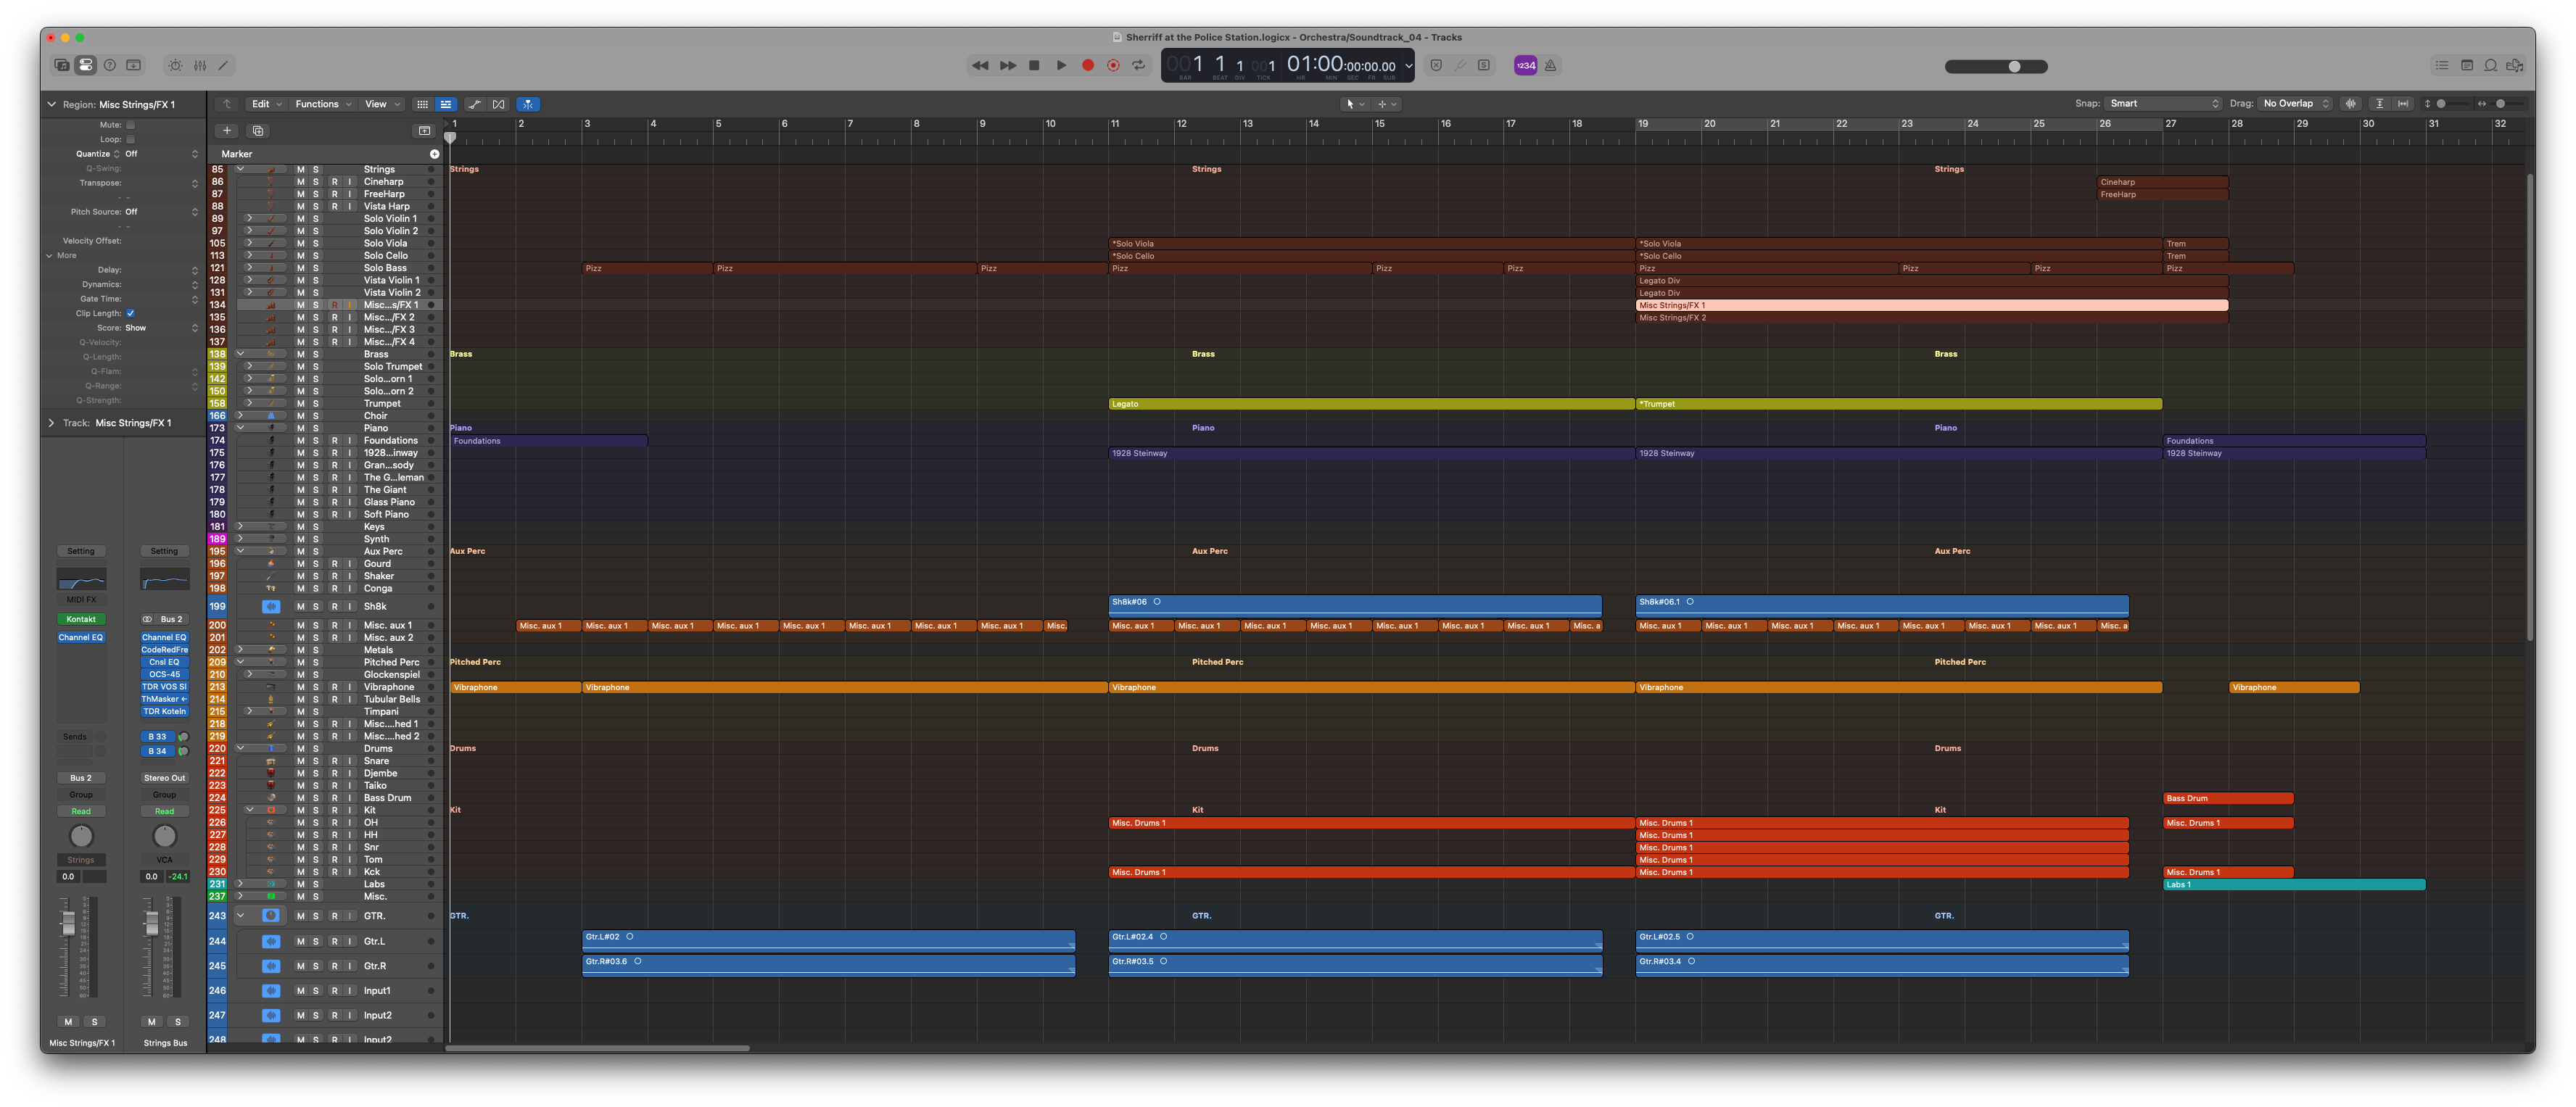
Task: Click the Catch Playhead button
Action: [528, 104]
